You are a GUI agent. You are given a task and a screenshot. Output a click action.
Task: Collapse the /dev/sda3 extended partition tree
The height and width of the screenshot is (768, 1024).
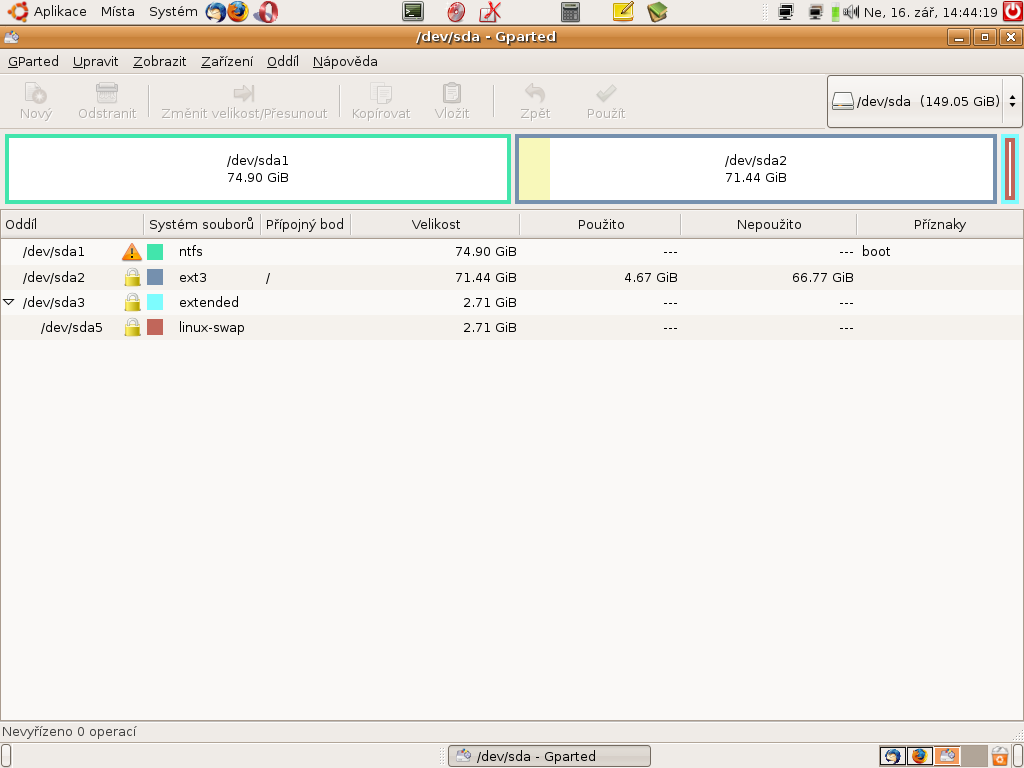click(x=9, y=302)
